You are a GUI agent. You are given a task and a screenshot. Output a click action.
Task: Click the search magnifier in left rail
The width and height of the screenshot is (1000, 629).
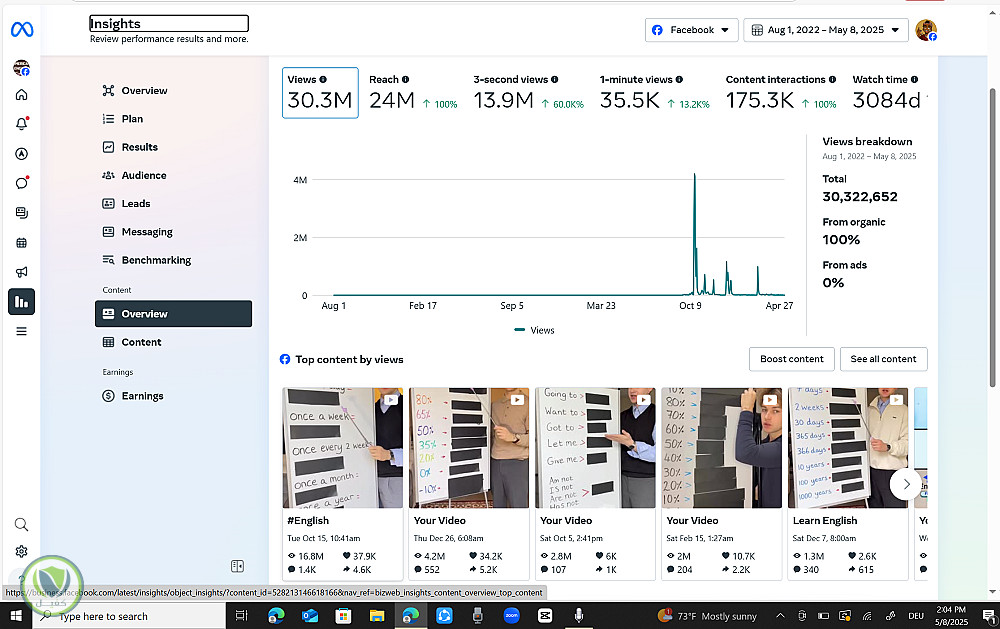[21, 525]
